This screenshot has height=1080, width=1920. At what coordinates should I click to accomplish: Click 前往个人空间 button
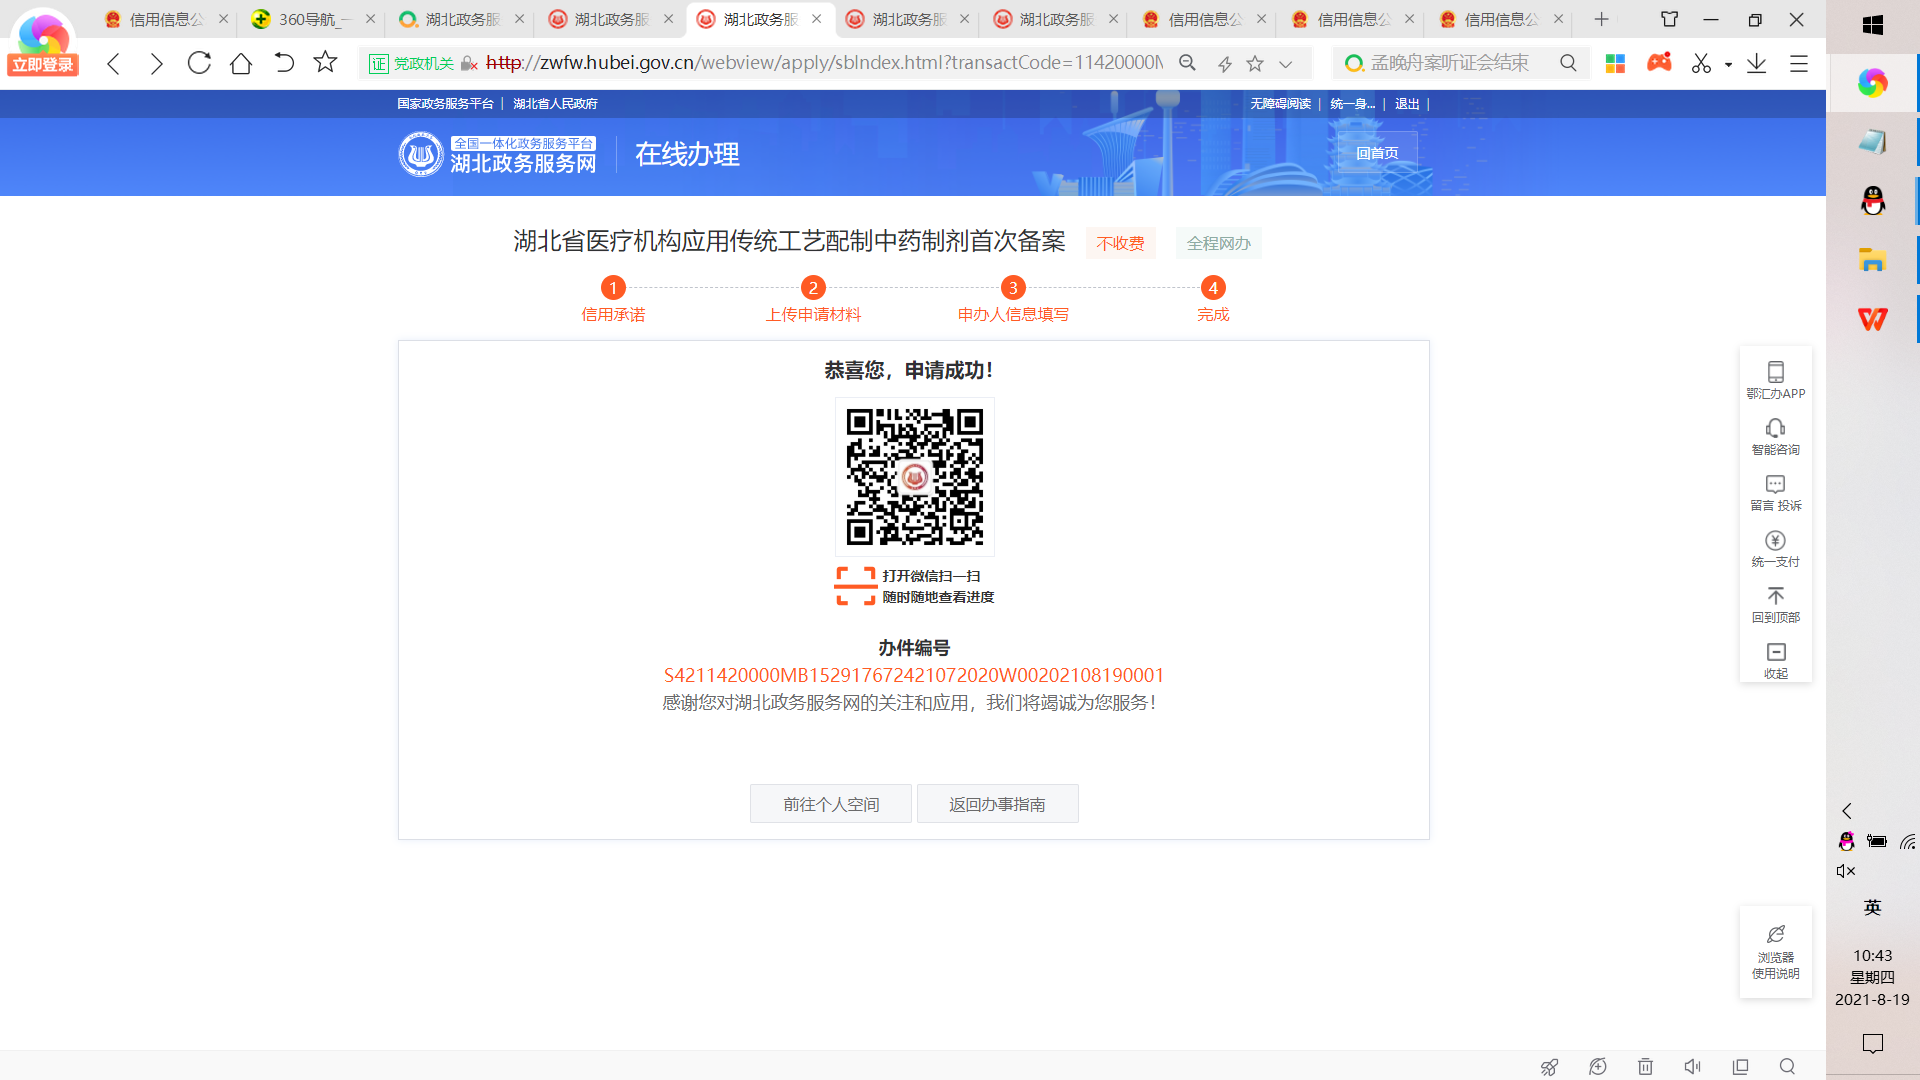click(x=830, y=804)
